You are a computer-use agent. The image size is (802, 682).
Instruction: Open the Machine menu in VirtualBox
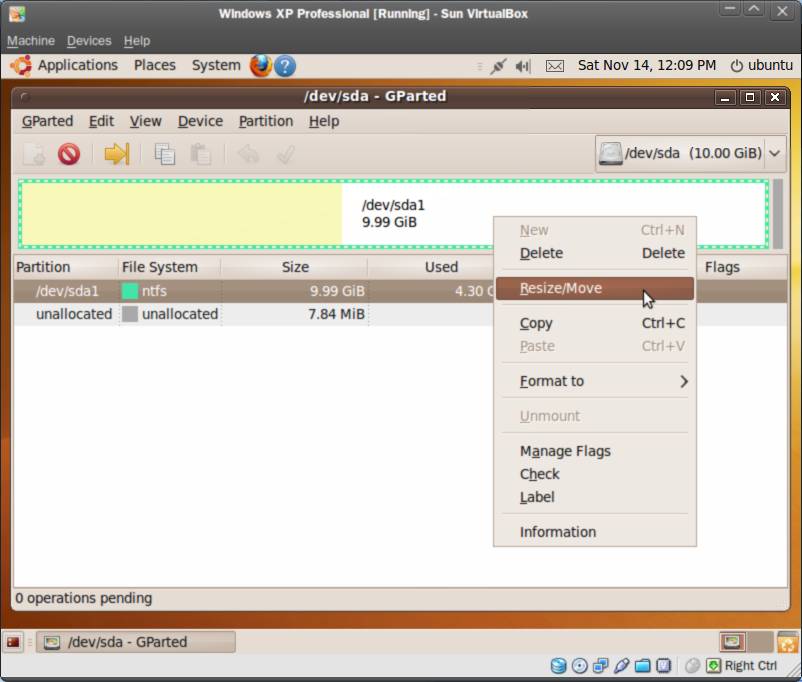click(31, 41)
